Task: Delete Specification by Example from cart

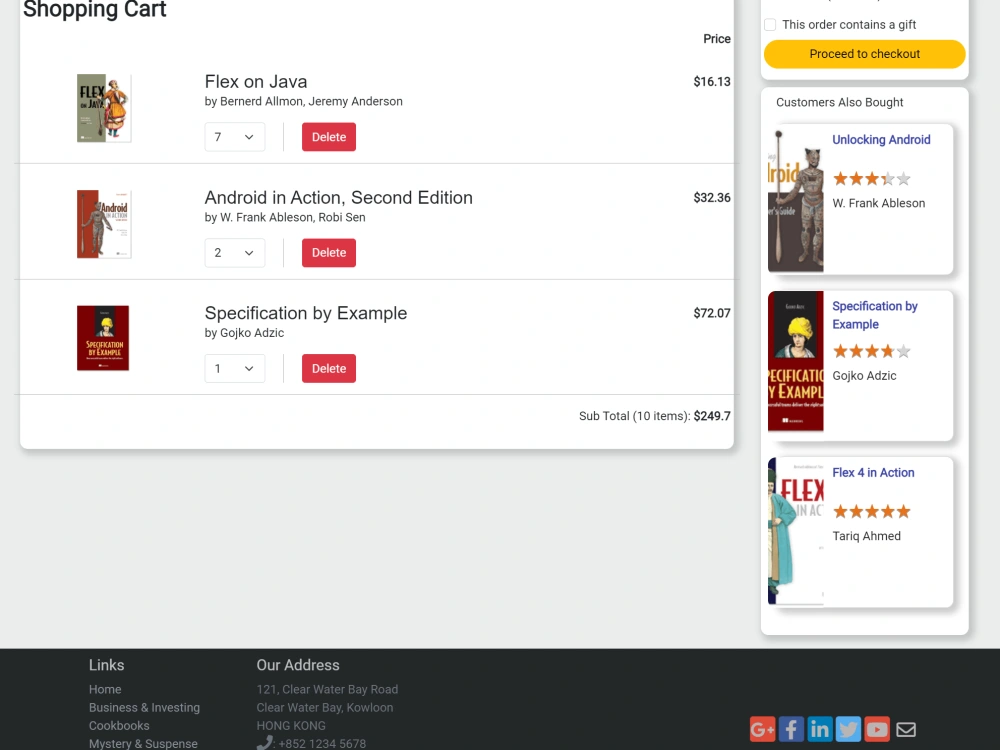Action: [329, 369]
